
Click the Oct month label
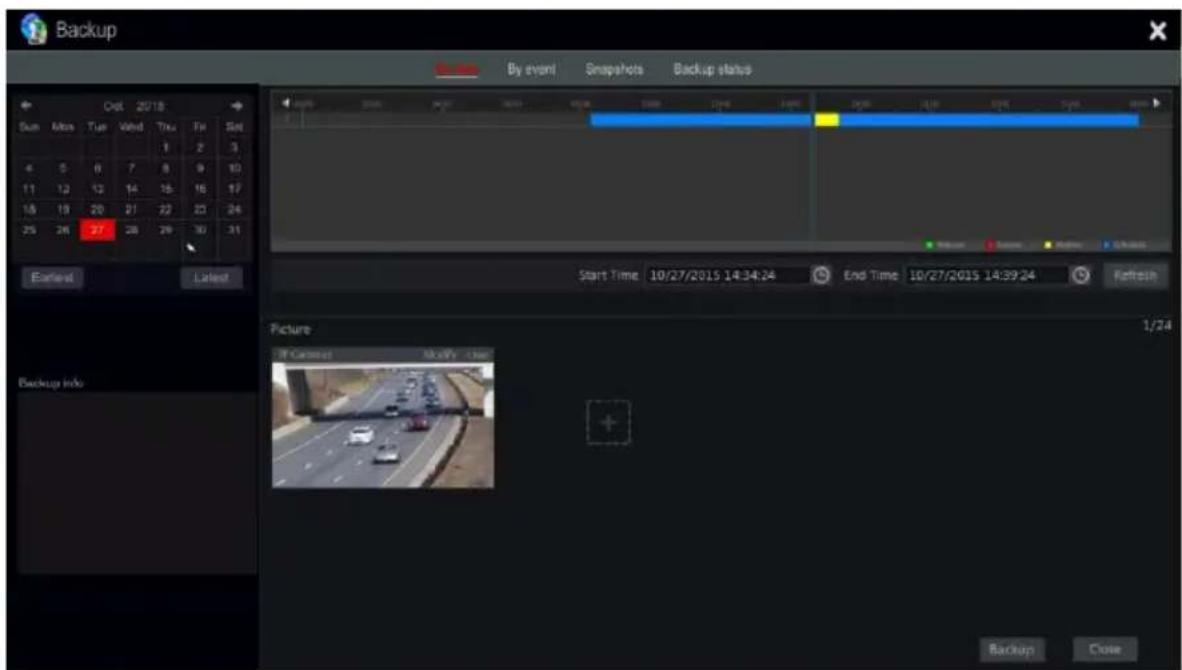tap(114, 106)
